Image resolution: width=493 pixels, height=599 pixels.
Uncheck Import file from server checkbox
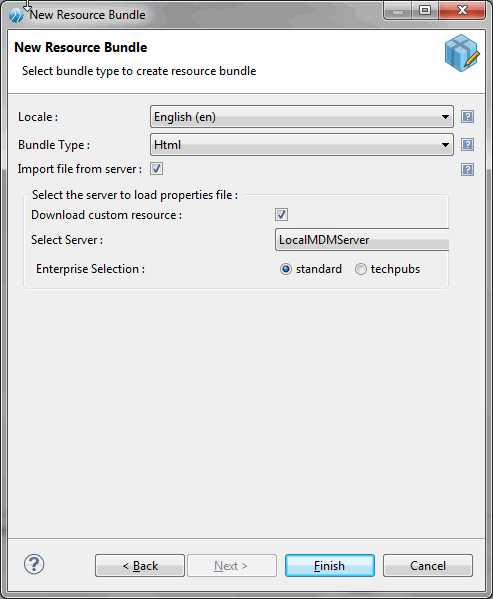tap(156, 168)
